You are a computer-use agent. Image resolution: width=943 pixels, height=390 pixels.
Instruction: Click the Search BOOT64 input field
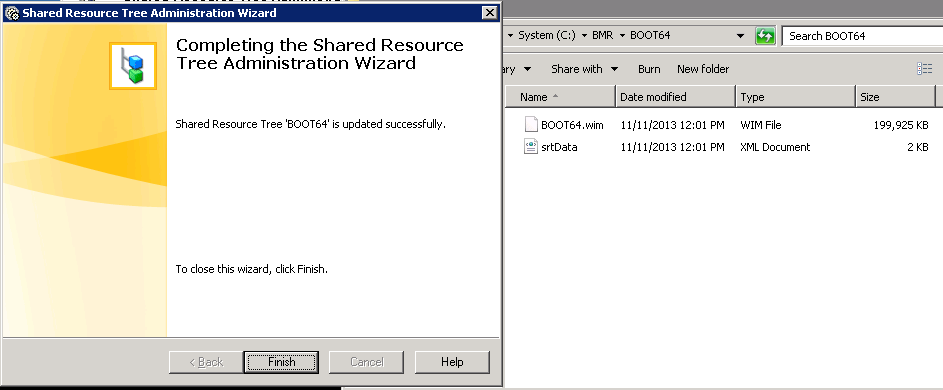click(862, 36)
